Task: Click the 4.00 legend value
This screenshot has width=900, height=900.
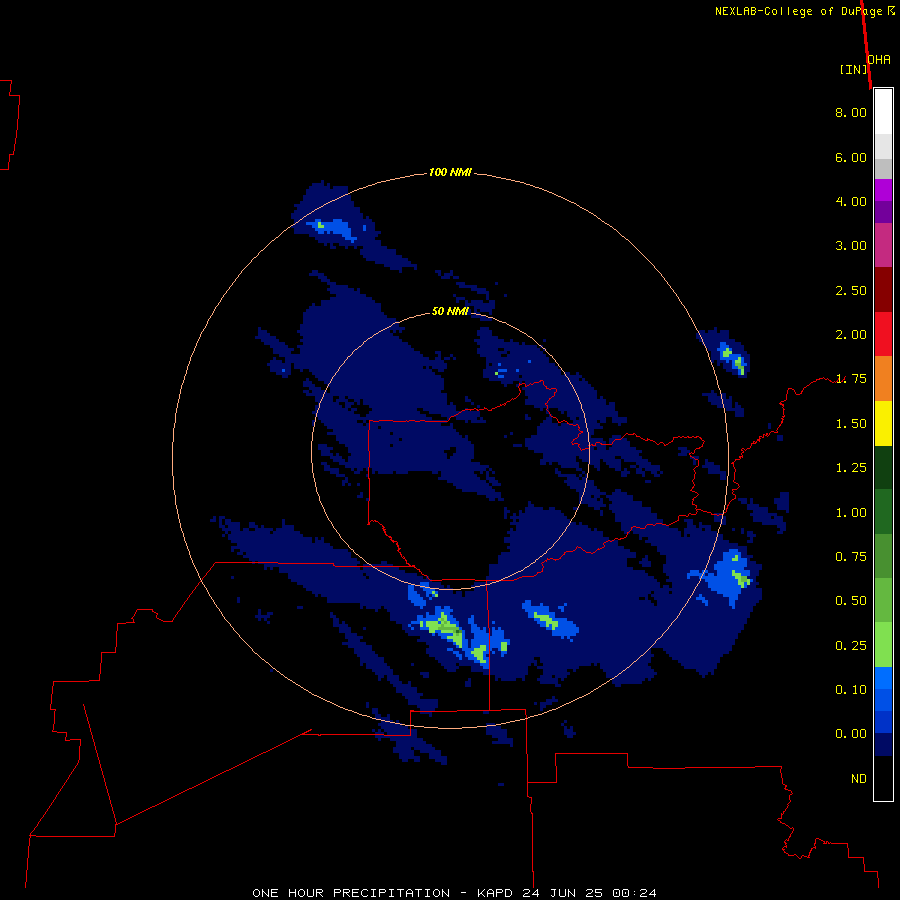Action: tap(851, 201)
